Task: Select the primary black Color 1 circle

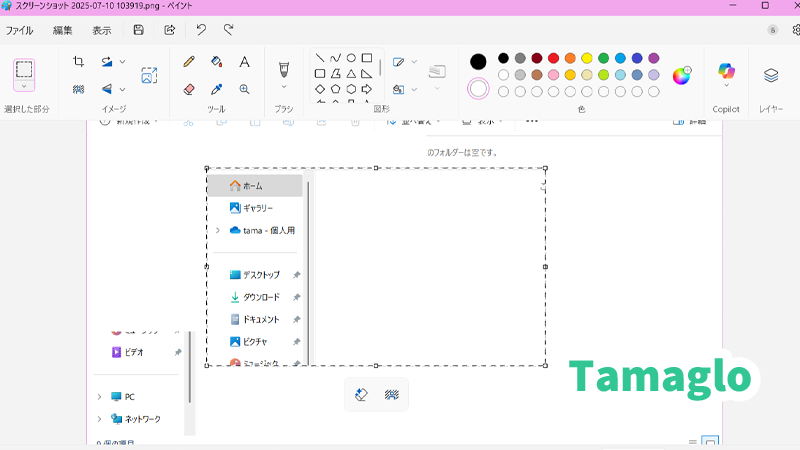Action: [x=479, y=62]
